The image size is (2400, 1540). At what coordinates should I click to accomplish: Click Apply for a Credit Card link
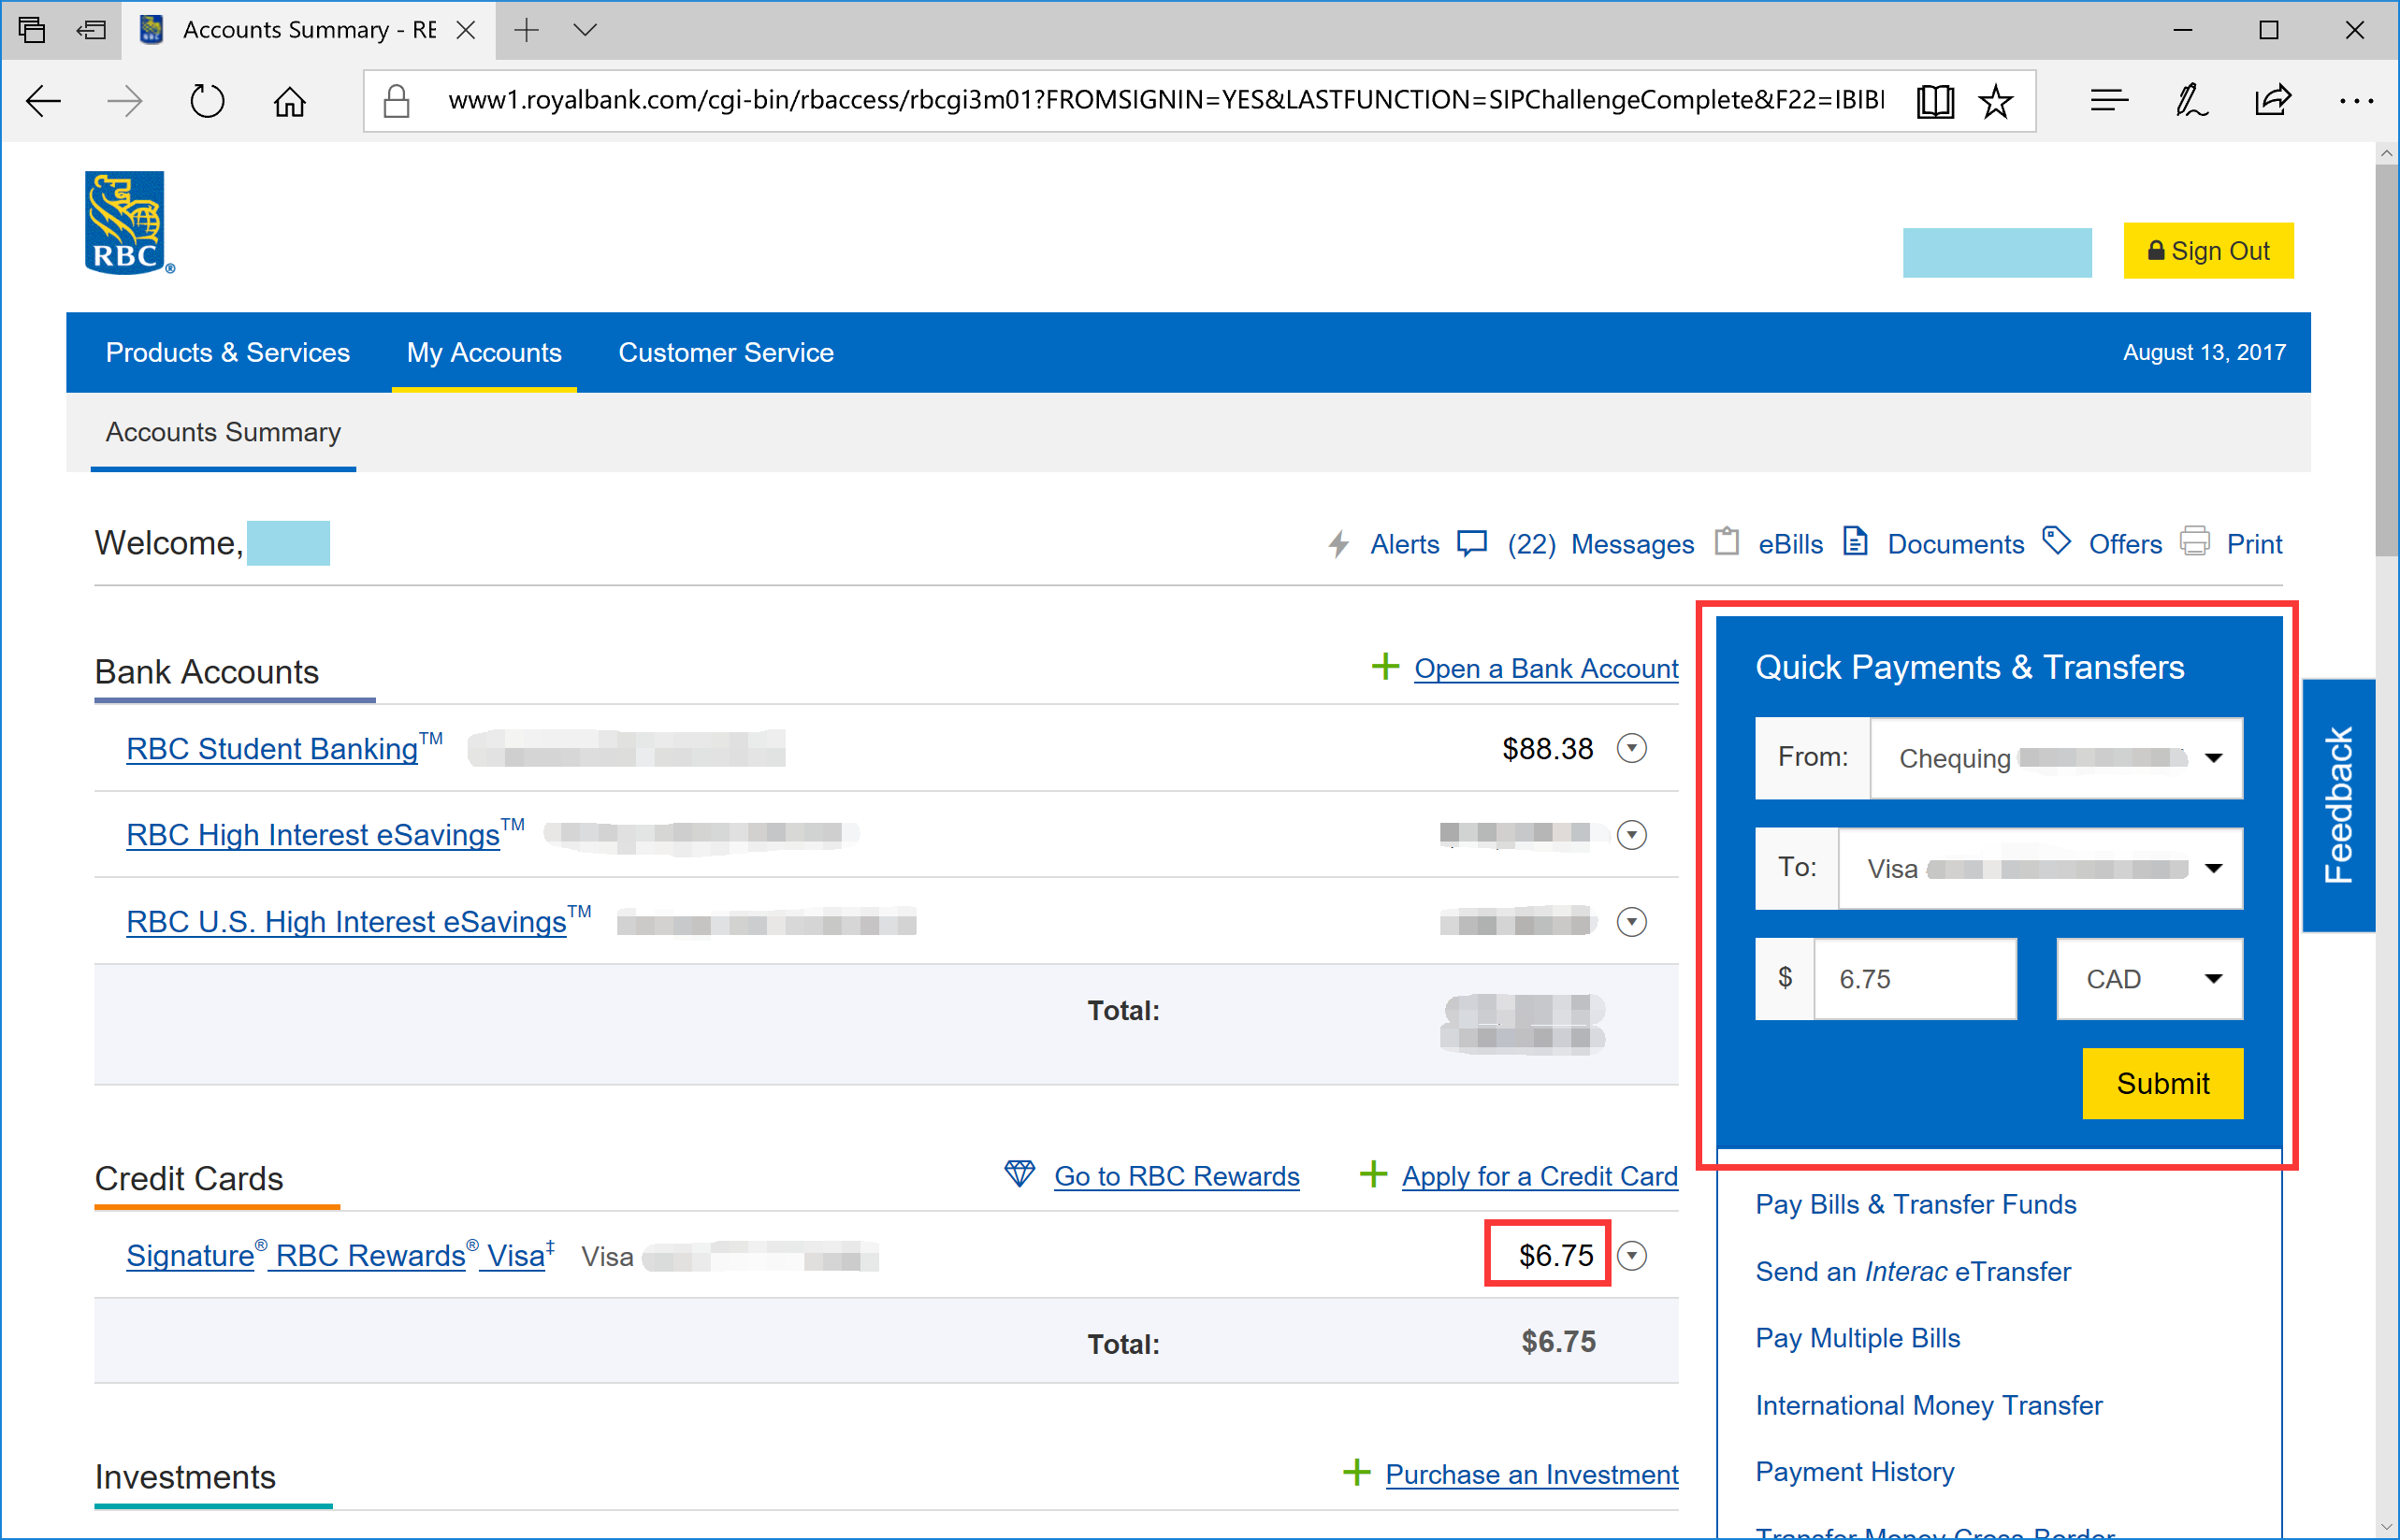coord(1540,1176)
